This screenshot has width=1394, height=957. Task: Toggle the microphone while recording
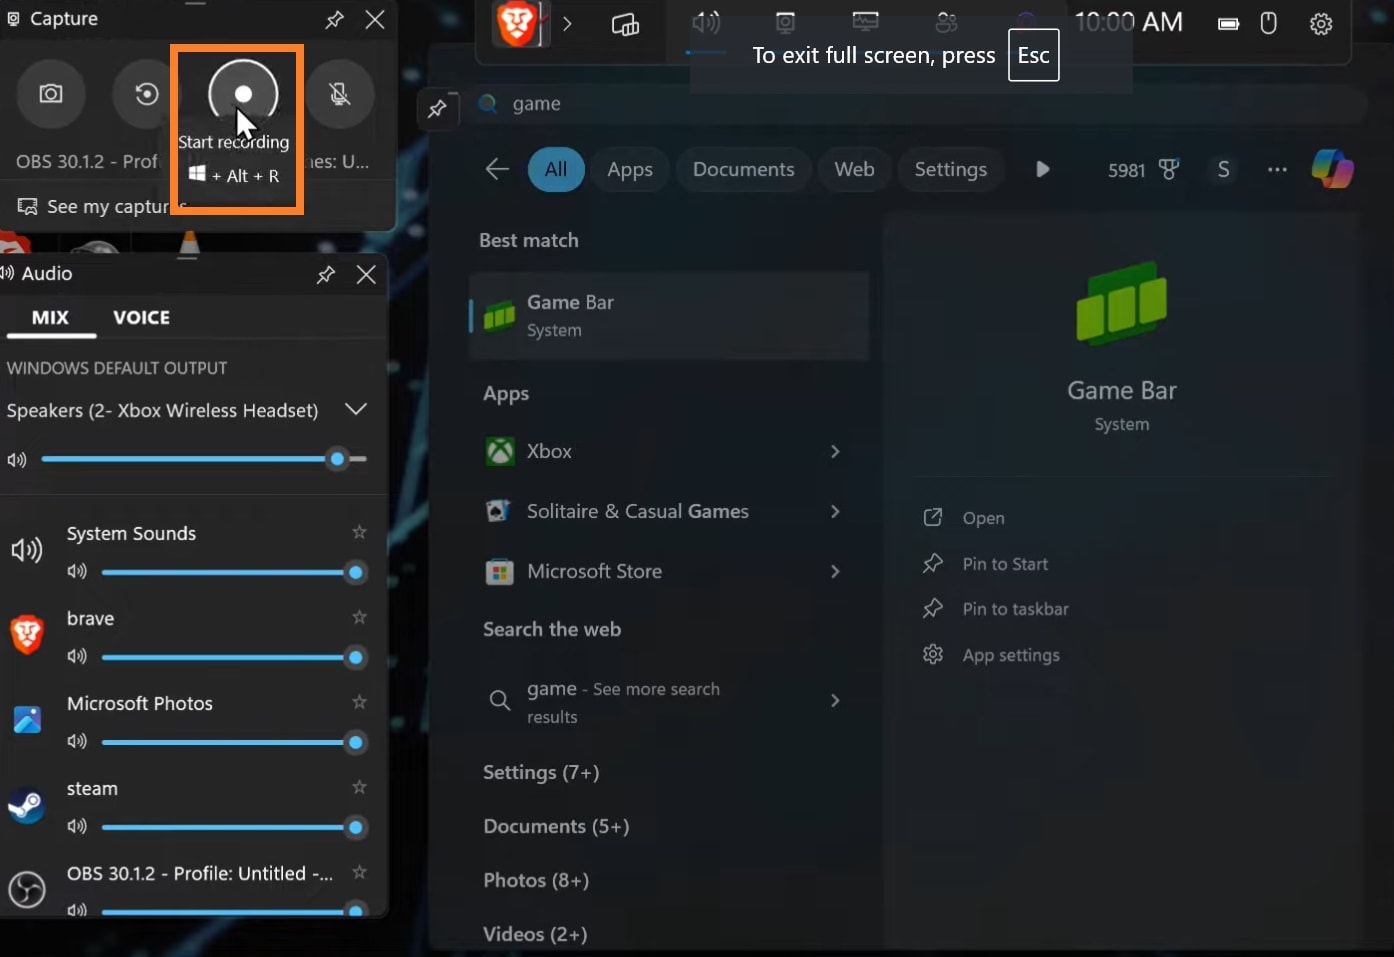[340, 94]
